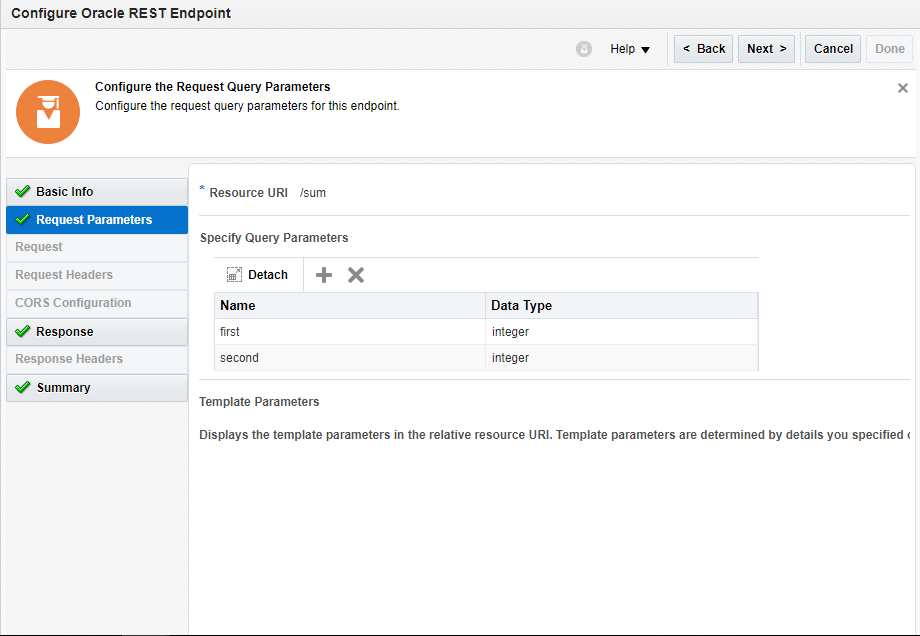Dismiss the instructions banner with the X
The width and height of the screenshot is (920, 636).
tap(903, 88)
